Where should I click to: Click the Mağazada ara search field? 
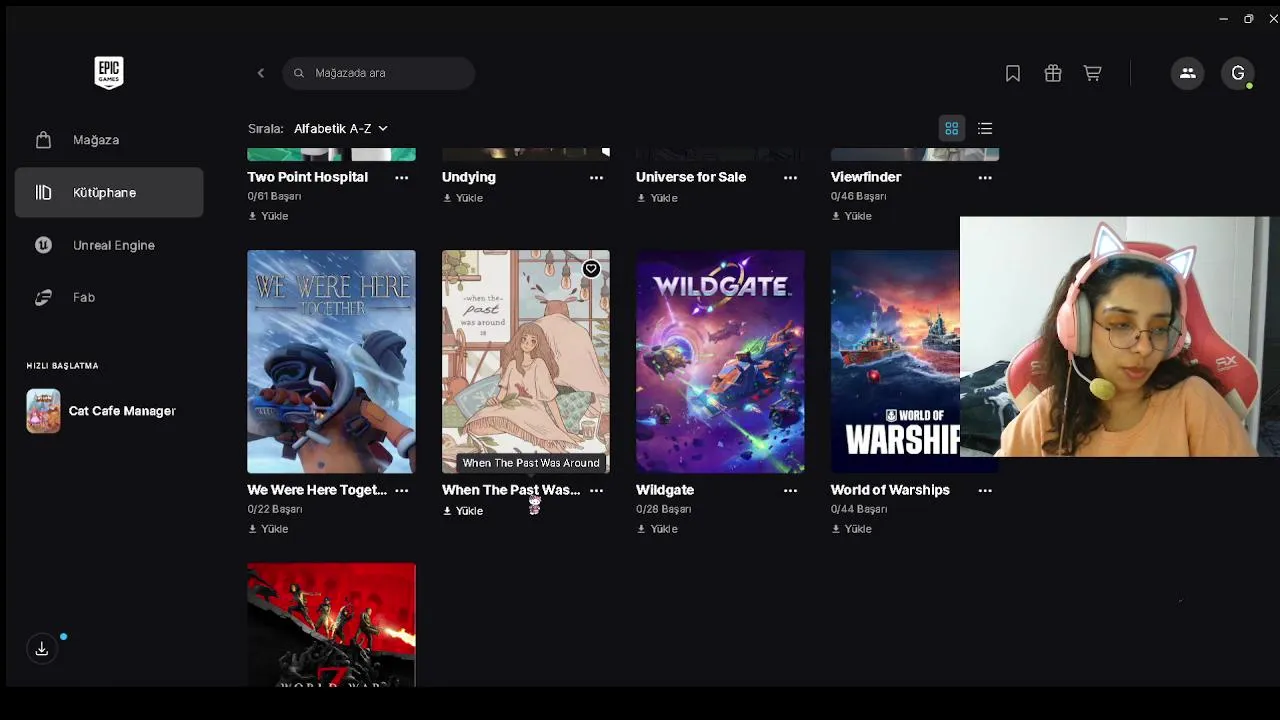(x=378, y=73)
